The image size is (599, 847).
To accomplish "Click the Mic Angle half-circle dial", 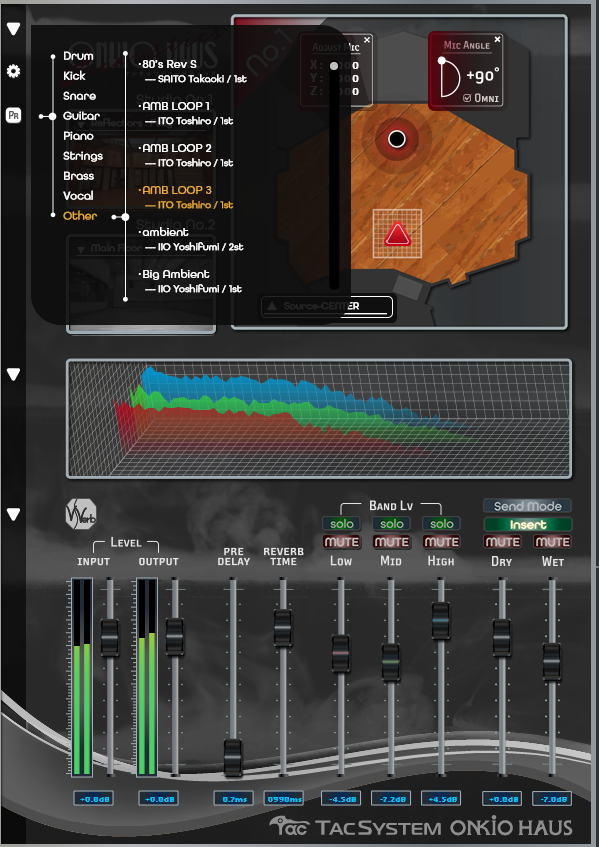I will click(449, 79).
